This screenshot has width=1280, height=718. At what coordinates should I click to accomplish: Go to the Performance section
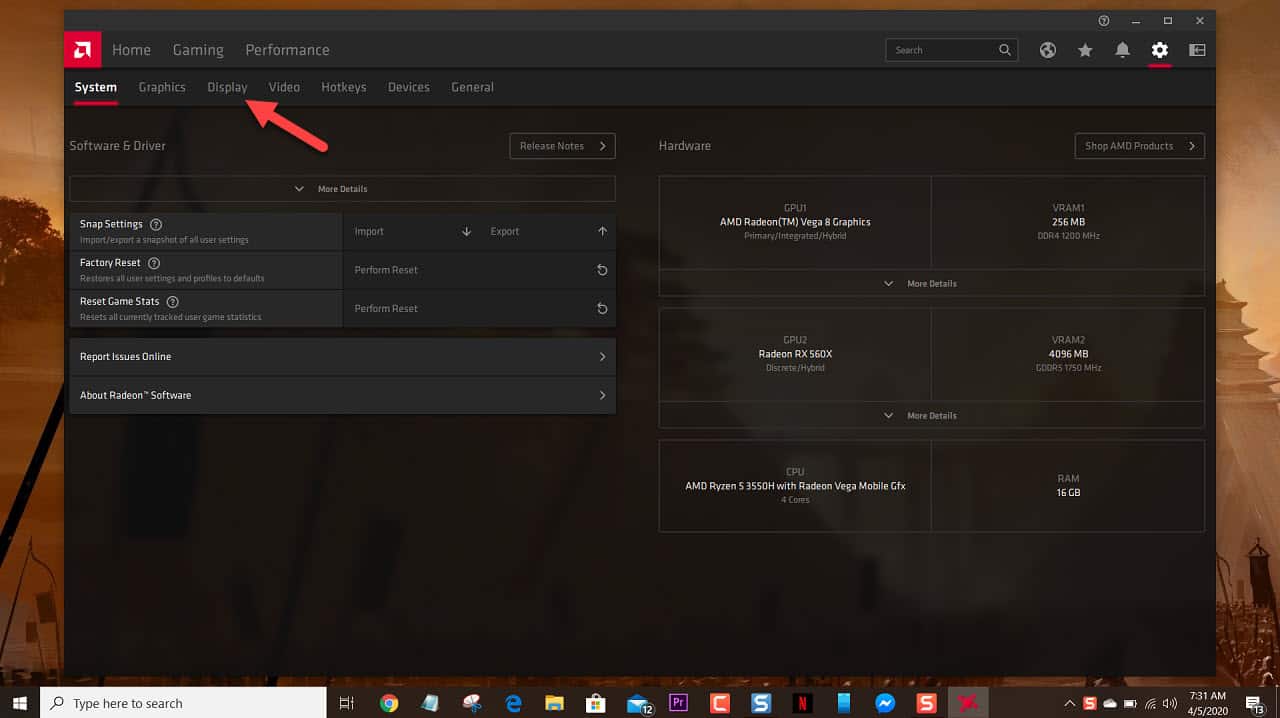pyautogui.click(x=287, y=50)
